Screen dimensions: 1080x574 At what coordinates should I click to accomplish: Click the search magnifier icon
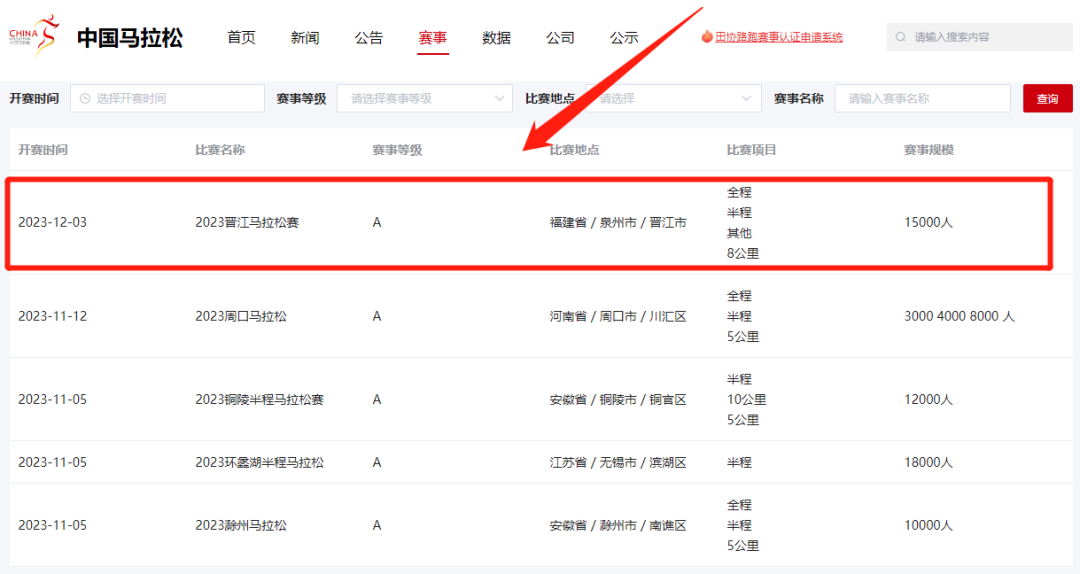900,37
